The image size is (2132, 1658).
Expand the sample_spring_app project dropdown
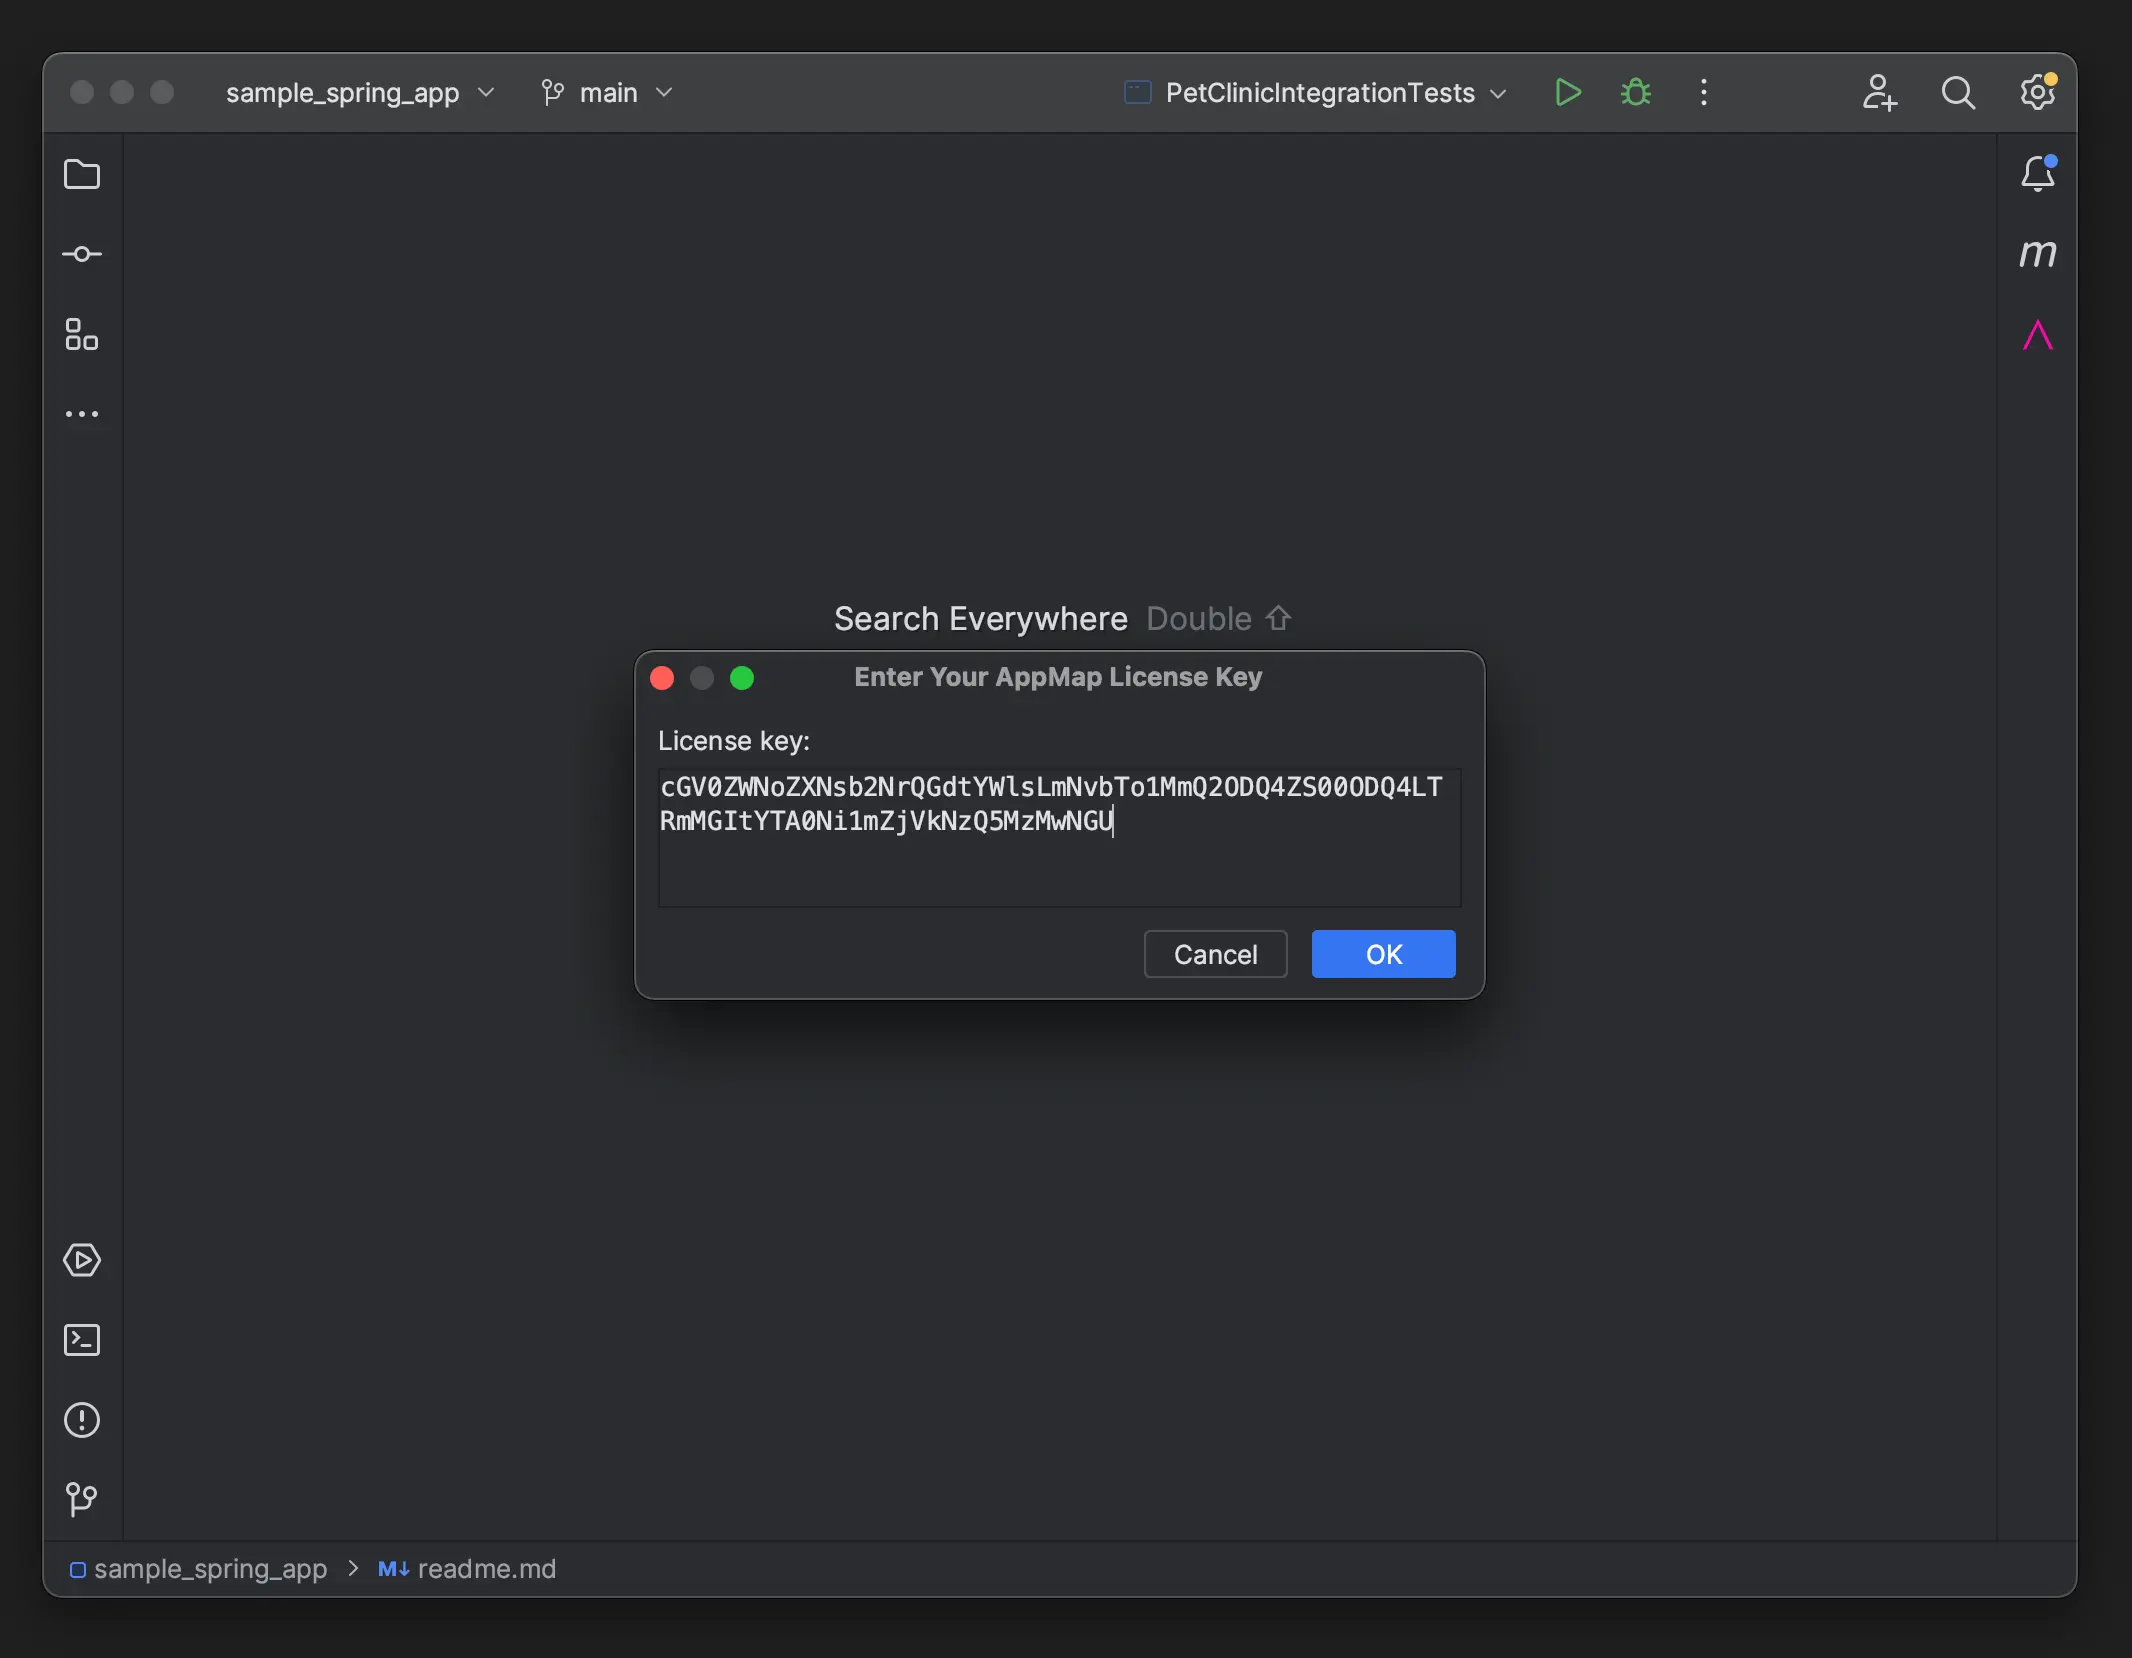(360, 93)
